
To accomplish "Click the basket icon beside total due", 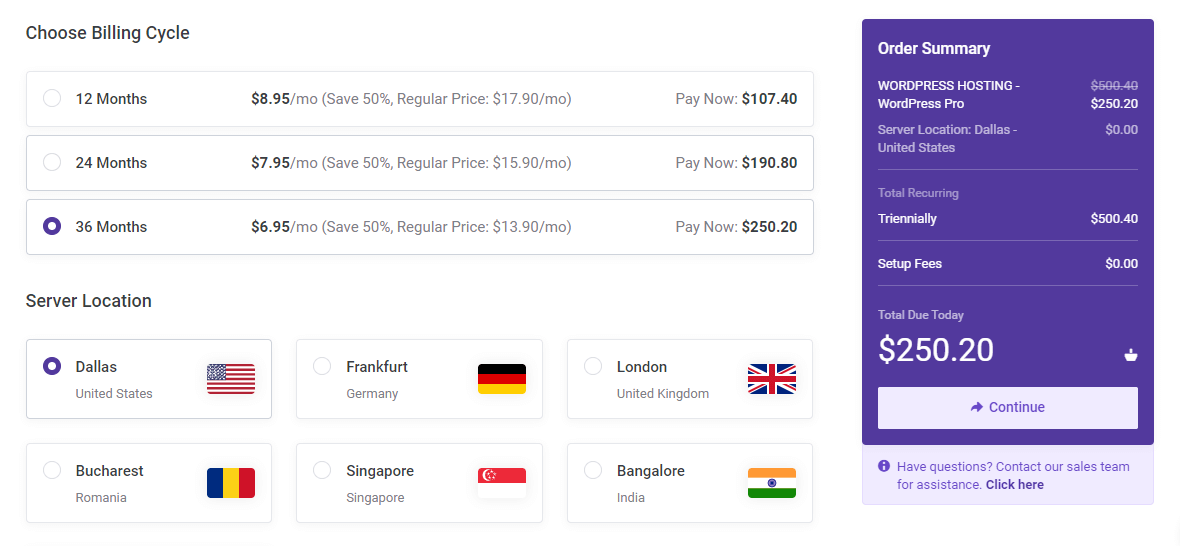I will tap(1131, 354).
